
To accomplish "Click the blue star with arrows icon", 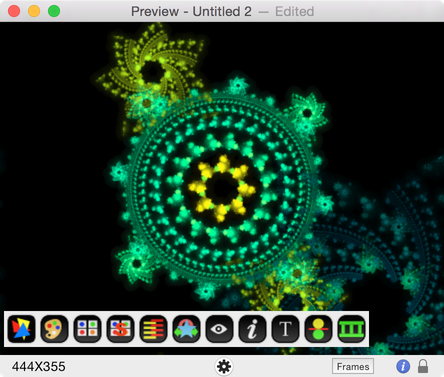I will (x=186, y=329).
